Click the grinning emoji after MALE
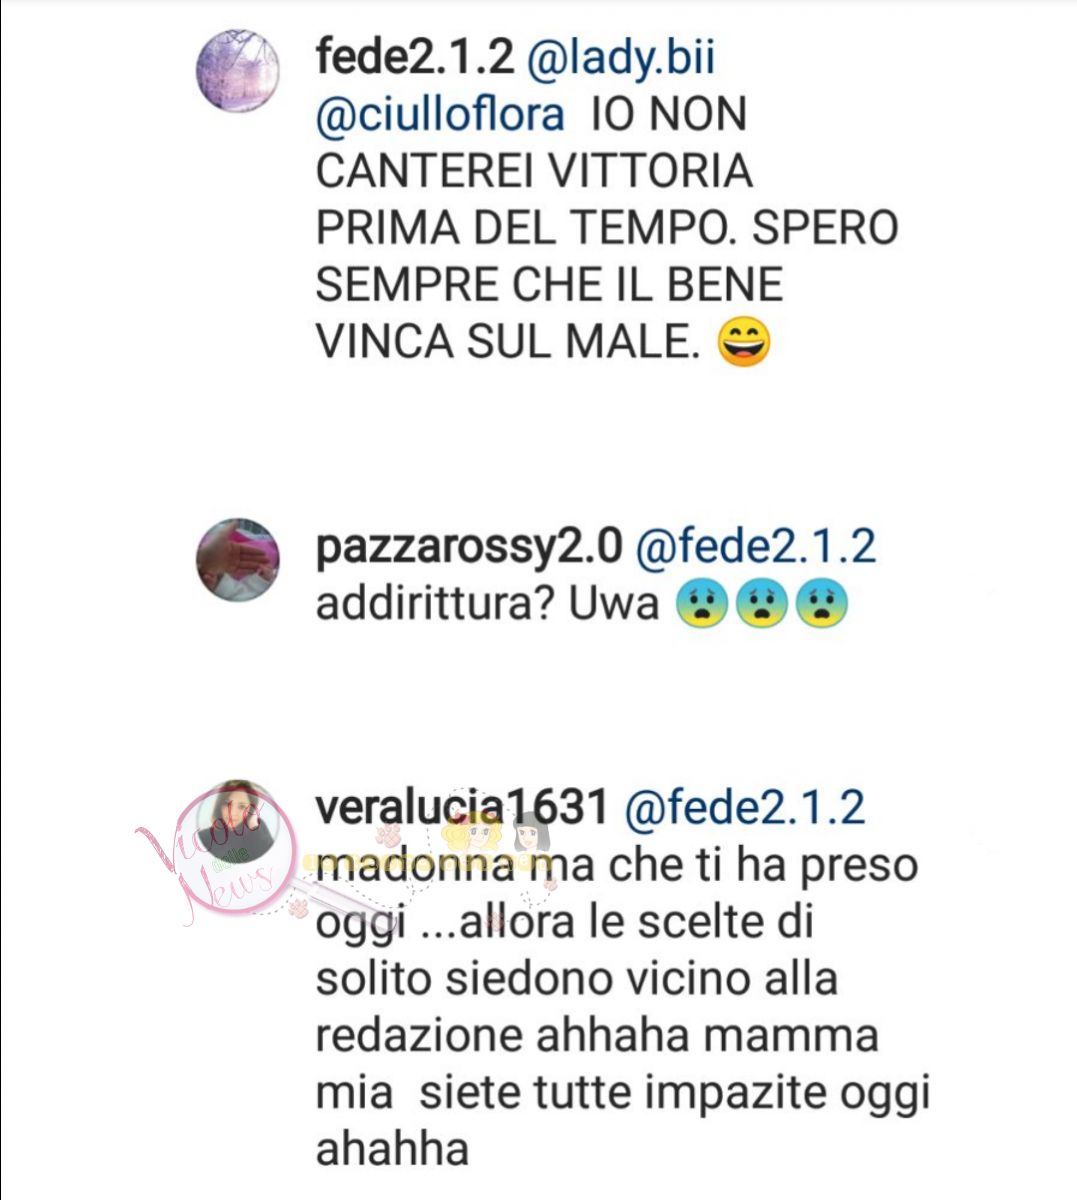 [745, 342]
